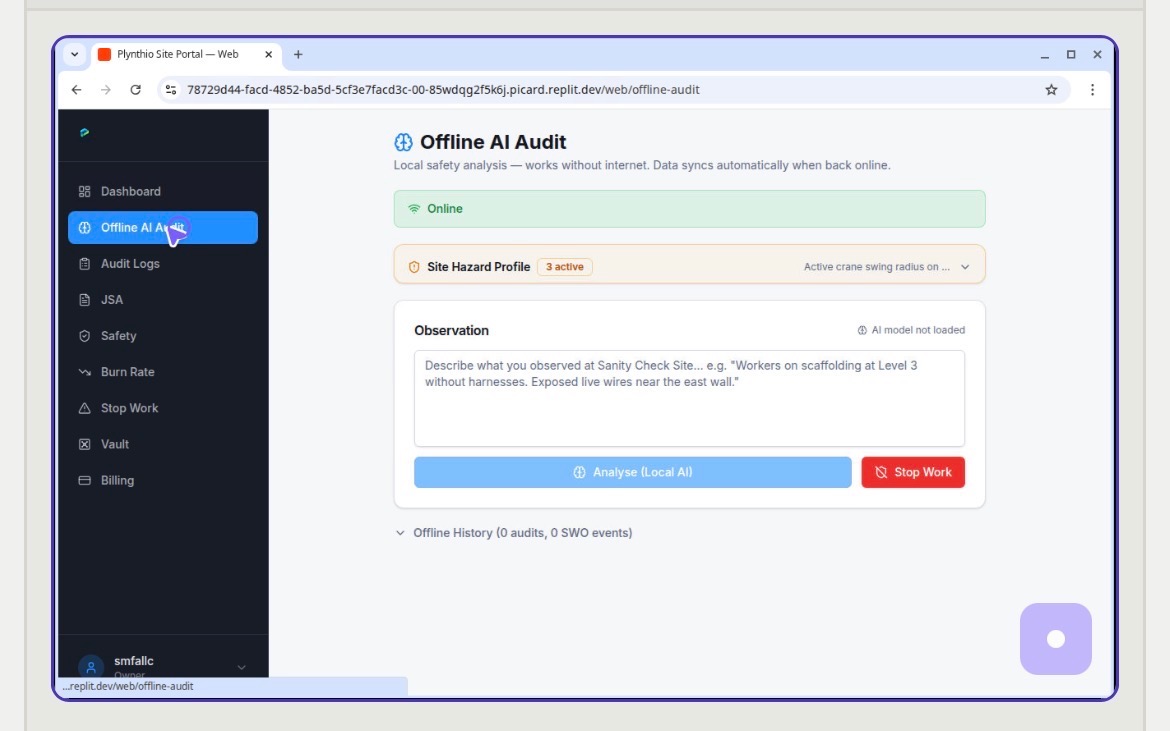
Task: Click the browser address bar URL
Action: (x=443, y=90)
